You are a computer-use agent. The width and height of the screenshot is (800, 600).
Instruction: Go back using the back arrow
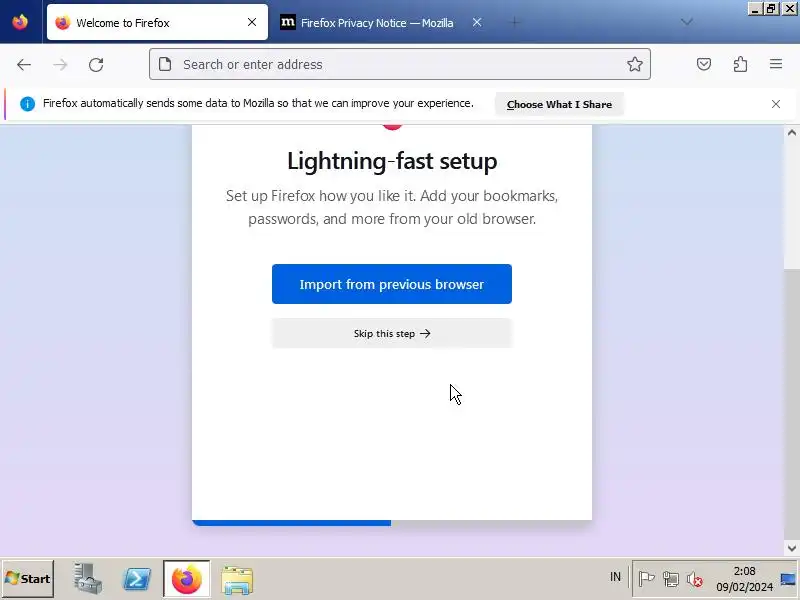pos(24,65)
